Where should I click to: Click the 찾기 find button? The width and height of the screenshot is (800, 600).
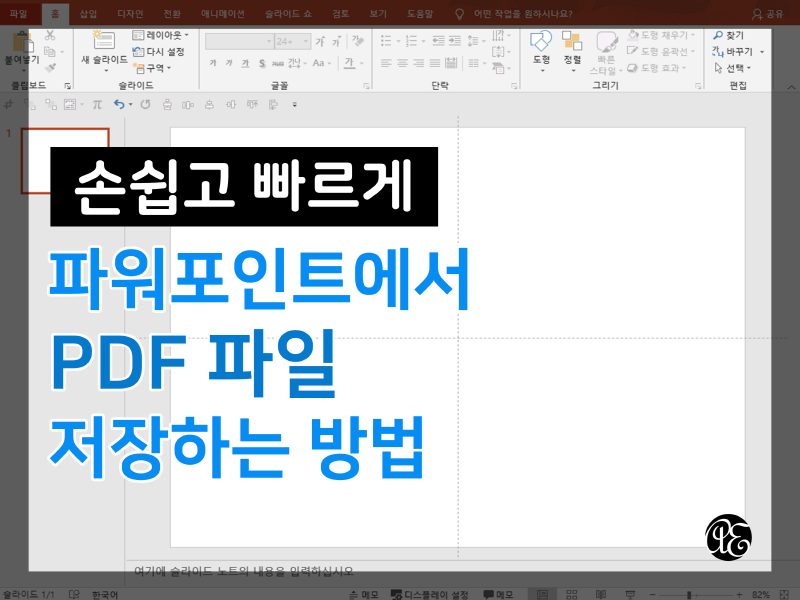(x=729, y=35)
